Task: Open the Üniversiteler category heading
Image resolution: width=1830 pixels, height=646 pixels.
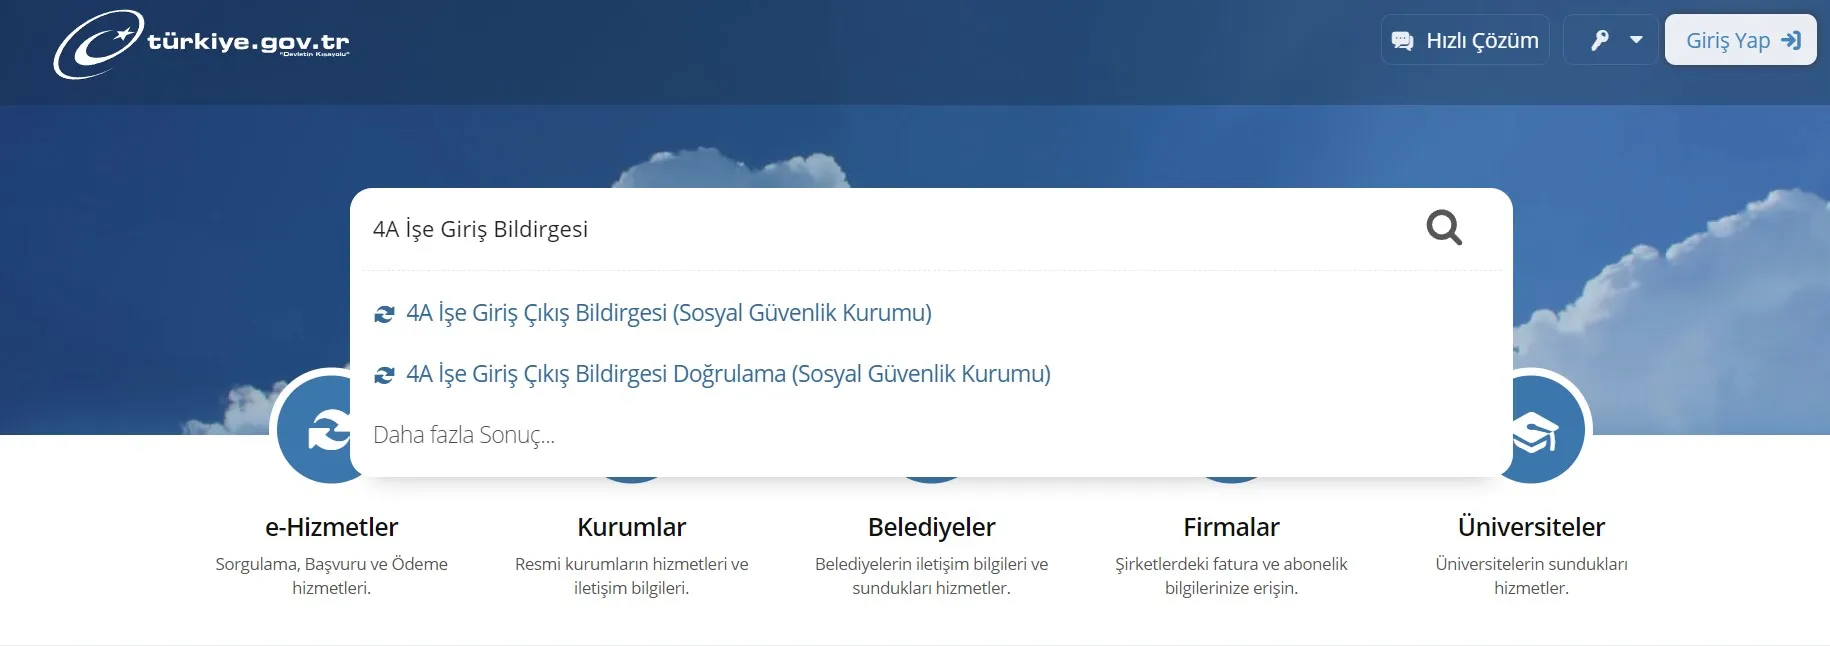Action: [x=1531, y=527]
